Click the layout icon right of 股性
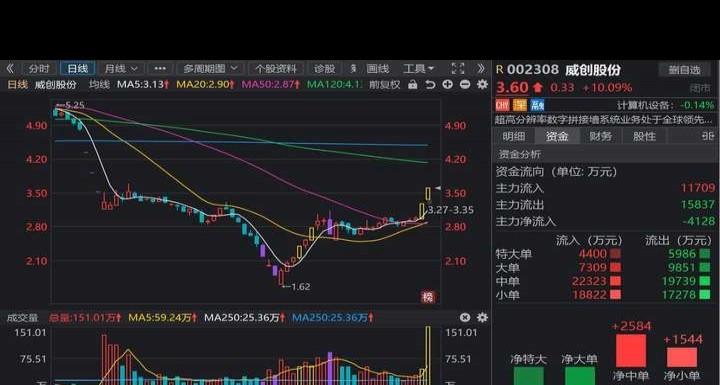This screenshot has width=720, height=385. pyautogui.click(x=708, y=136)
